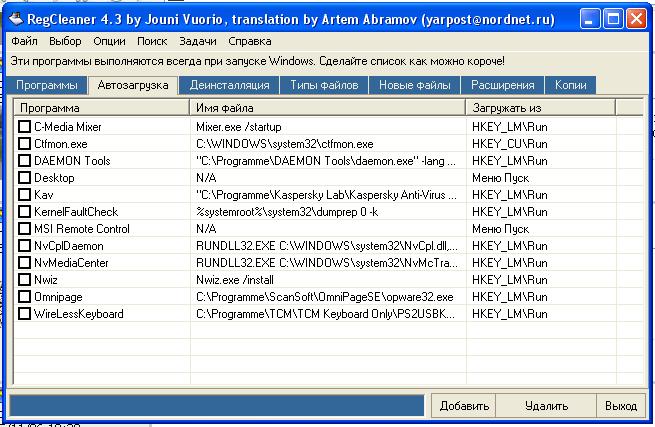Sort by the Загружать из column header

click(x=541, y=108)
